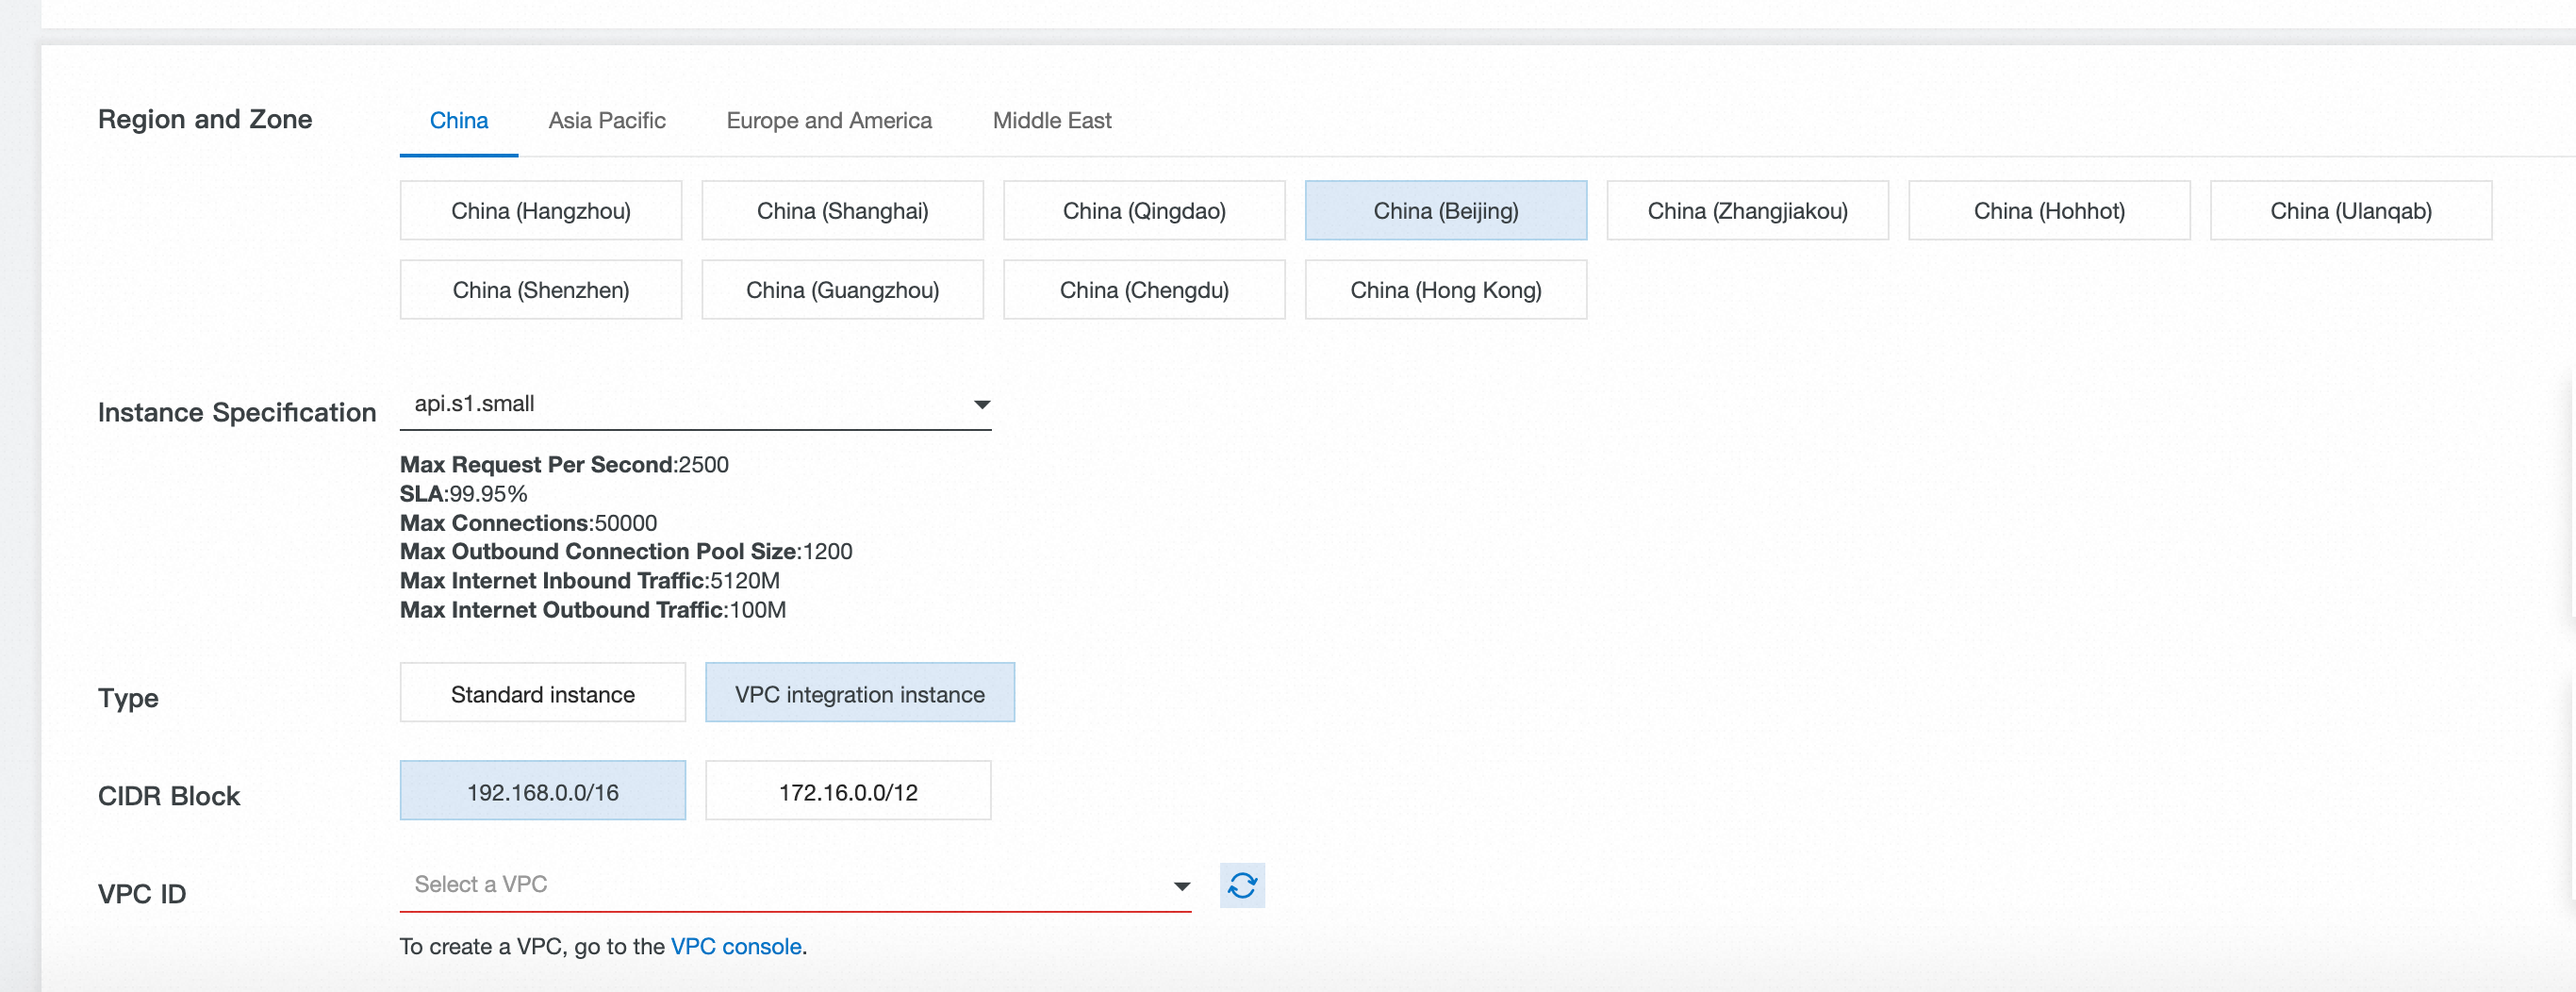Choose China (Shanghai) as region
This screenshot has width=2576, height=992.
click(x=843, y=210)
